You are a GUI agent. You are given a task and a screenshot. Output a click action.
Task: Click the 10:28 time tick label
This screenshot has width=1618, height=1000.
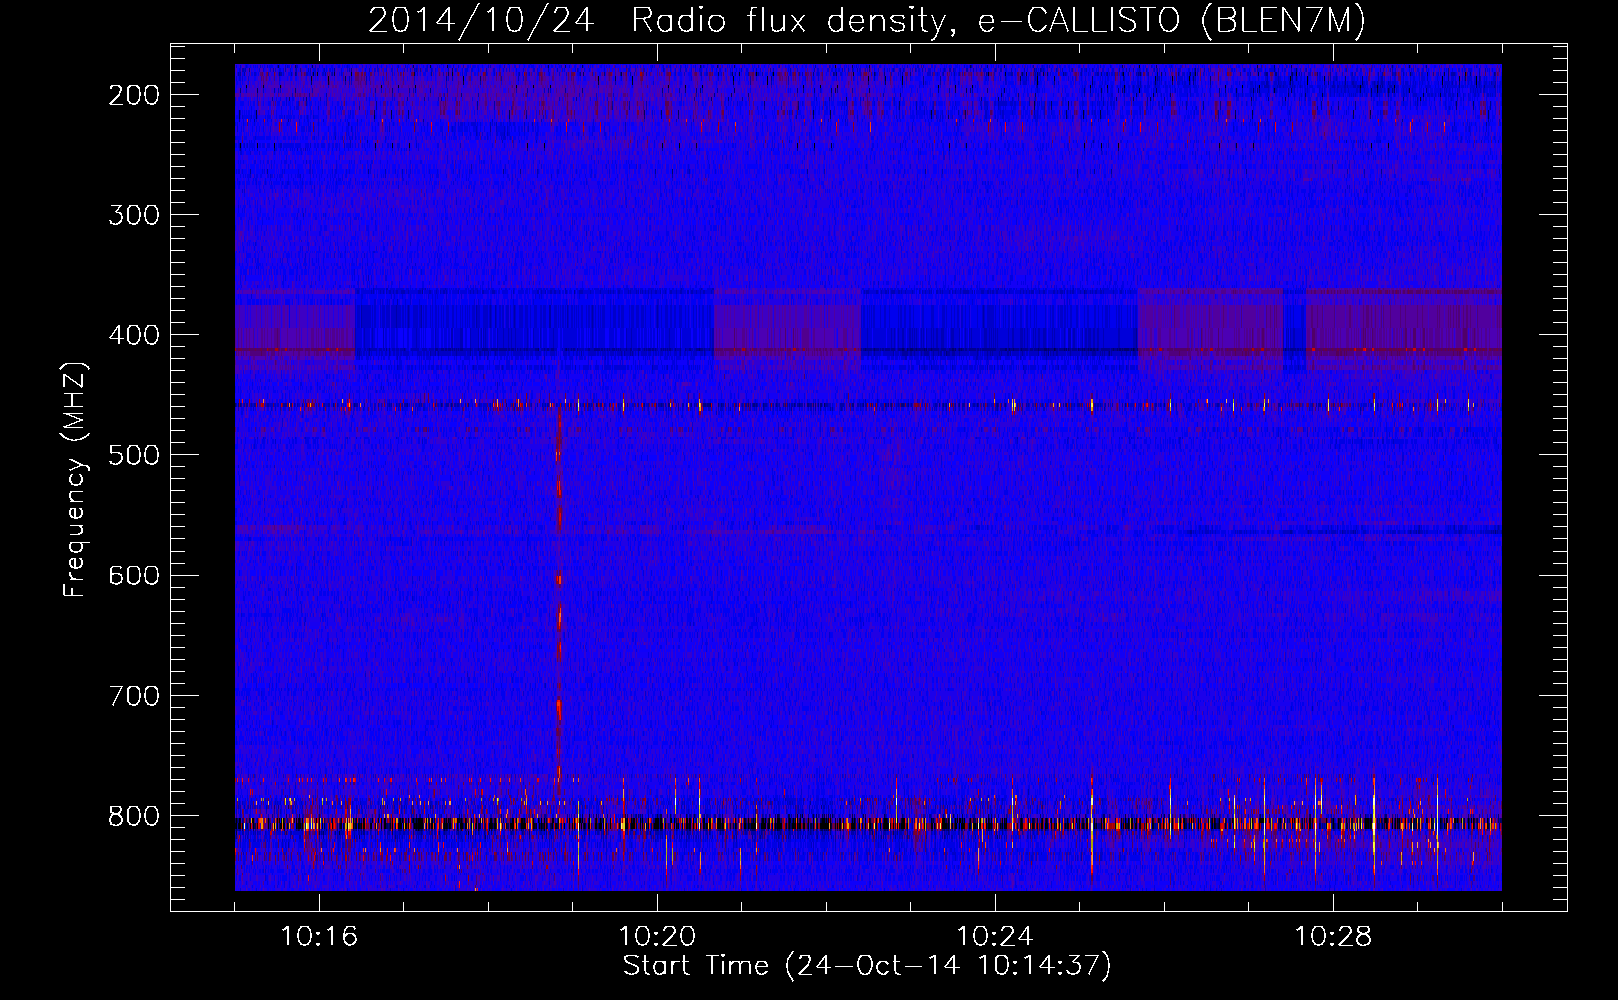1333,937
